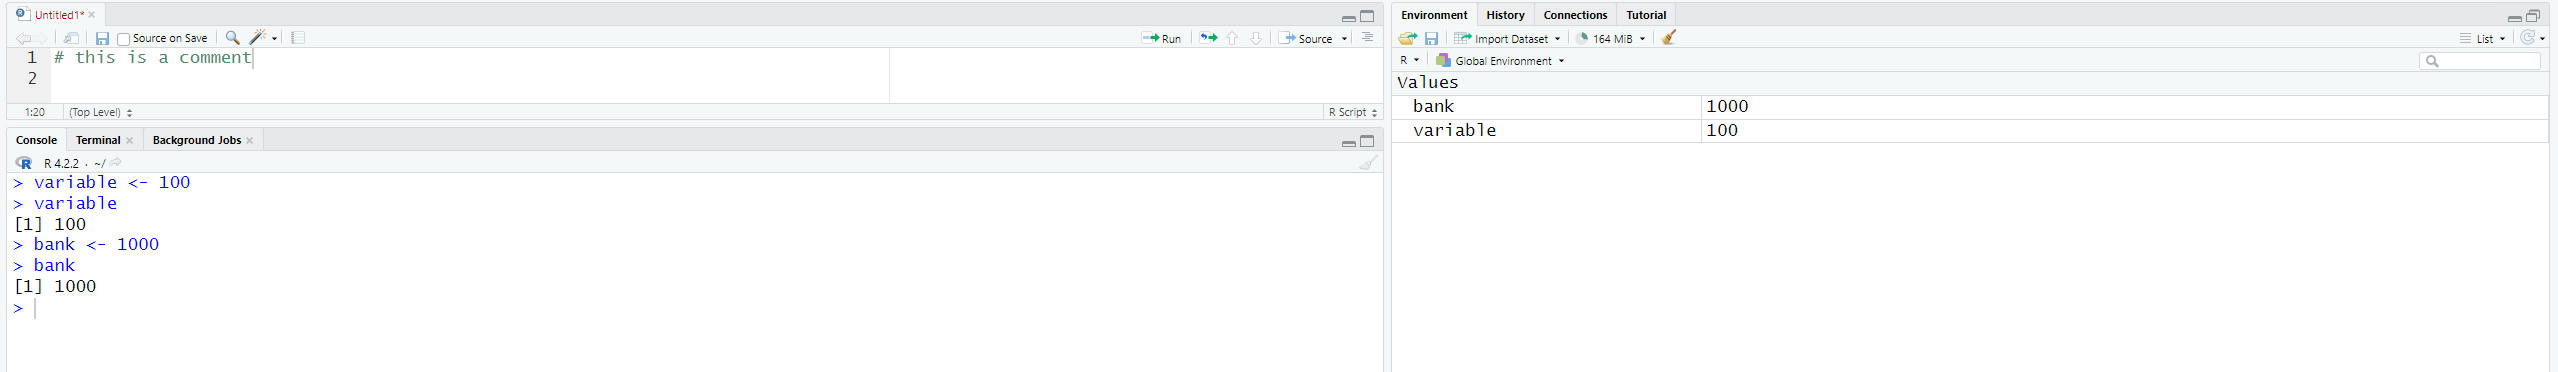
Task: Go to next section arrow
Action: (1256, 38)
